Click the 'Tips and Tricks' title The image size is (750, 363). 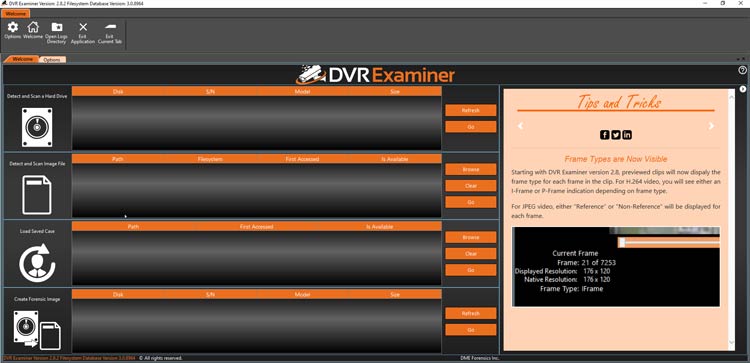(618, 102)
